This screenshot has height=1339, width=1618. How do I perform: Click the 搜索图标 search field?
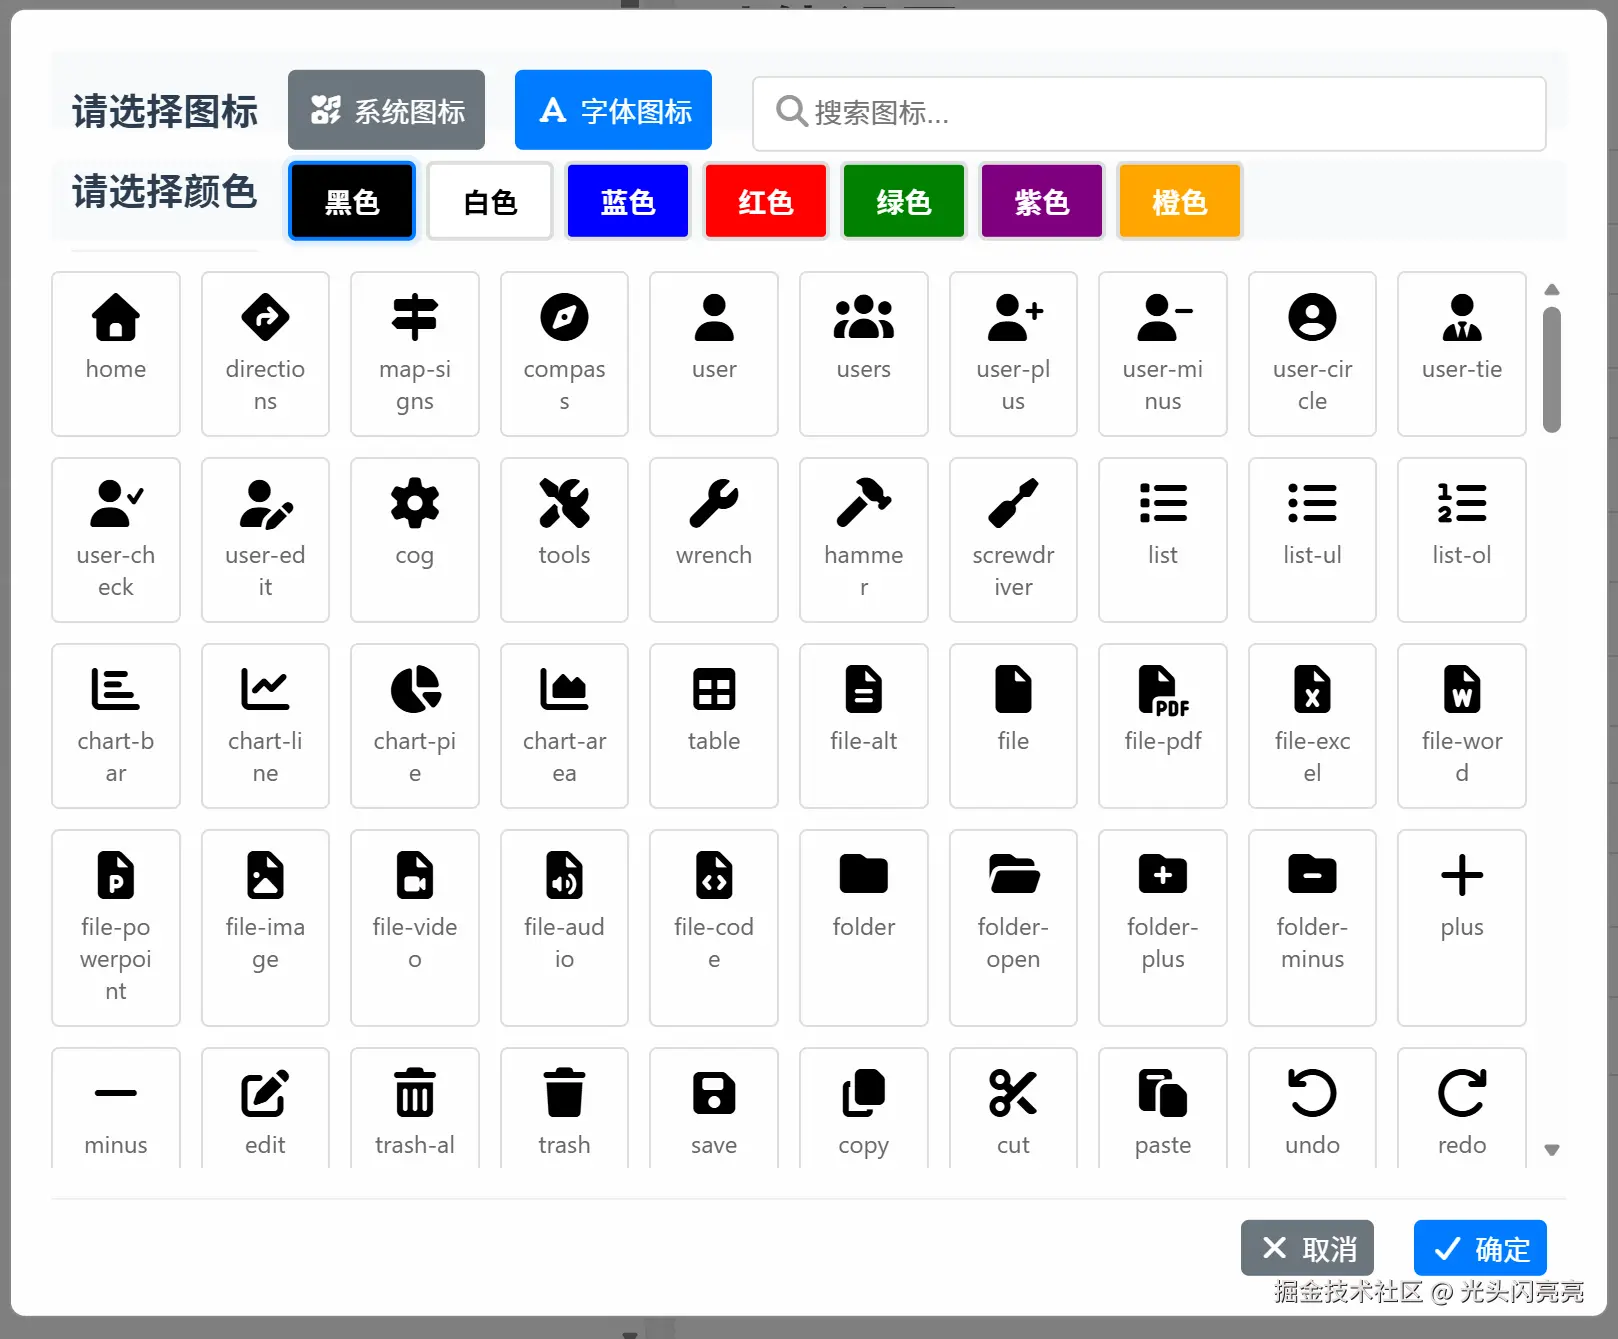[1149, 113]
